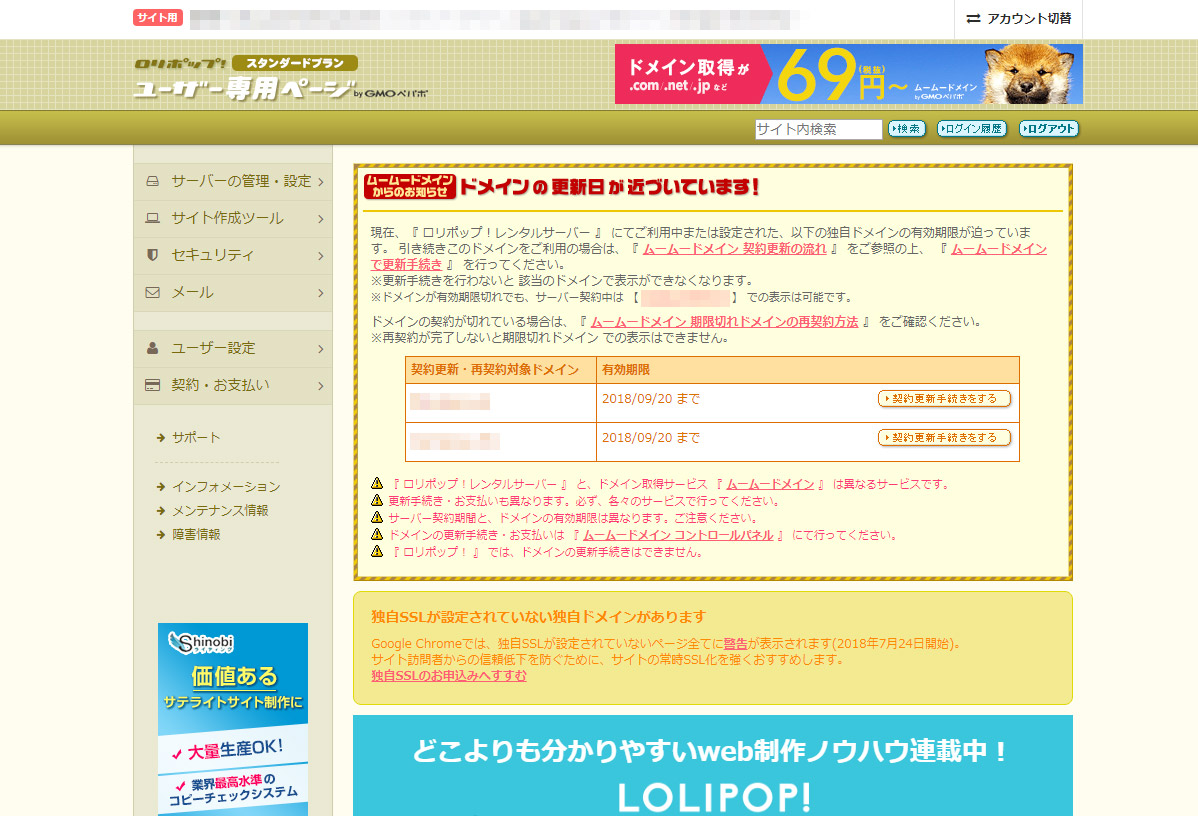Click the credit card icon beside 契約・お支払い
The image size is (1198, 816).
(153, 385)
